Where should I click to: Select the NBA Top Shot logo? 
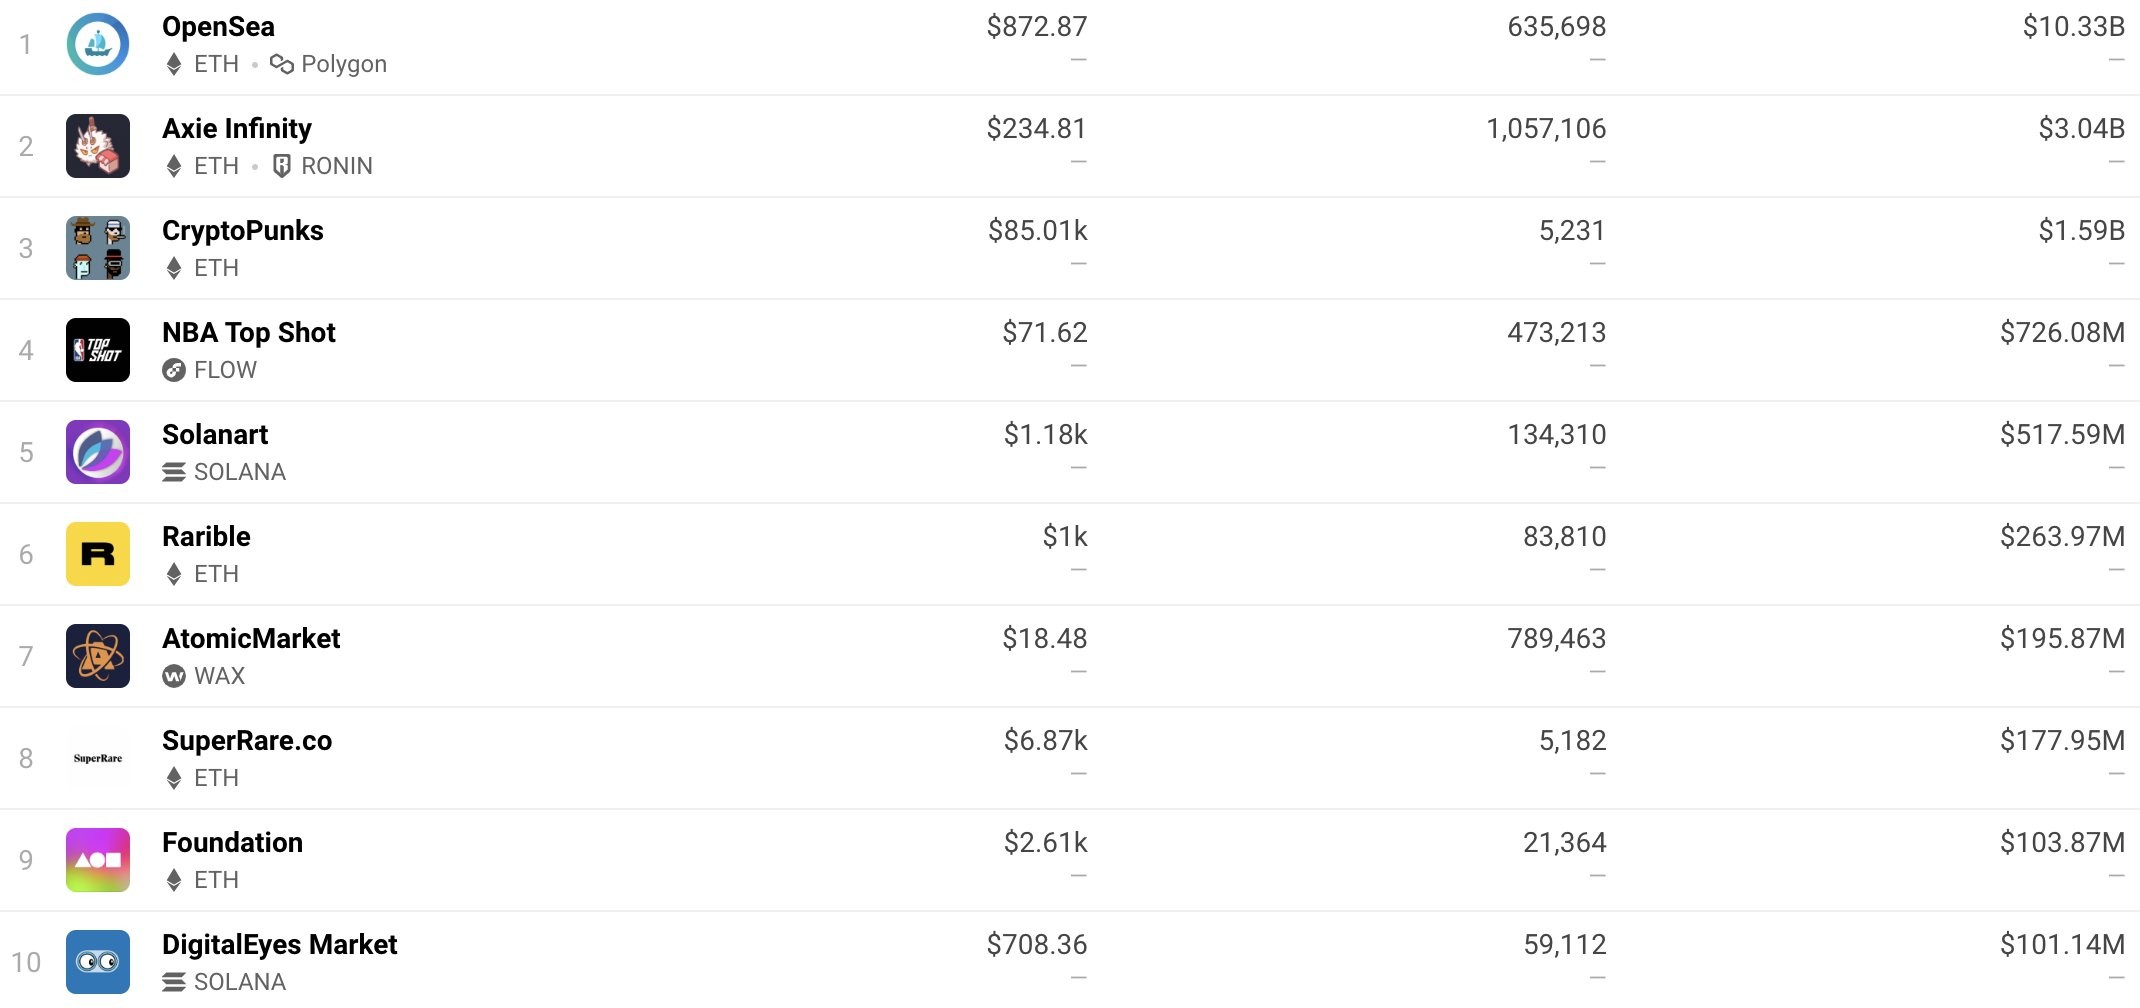[x=98, y=350]
